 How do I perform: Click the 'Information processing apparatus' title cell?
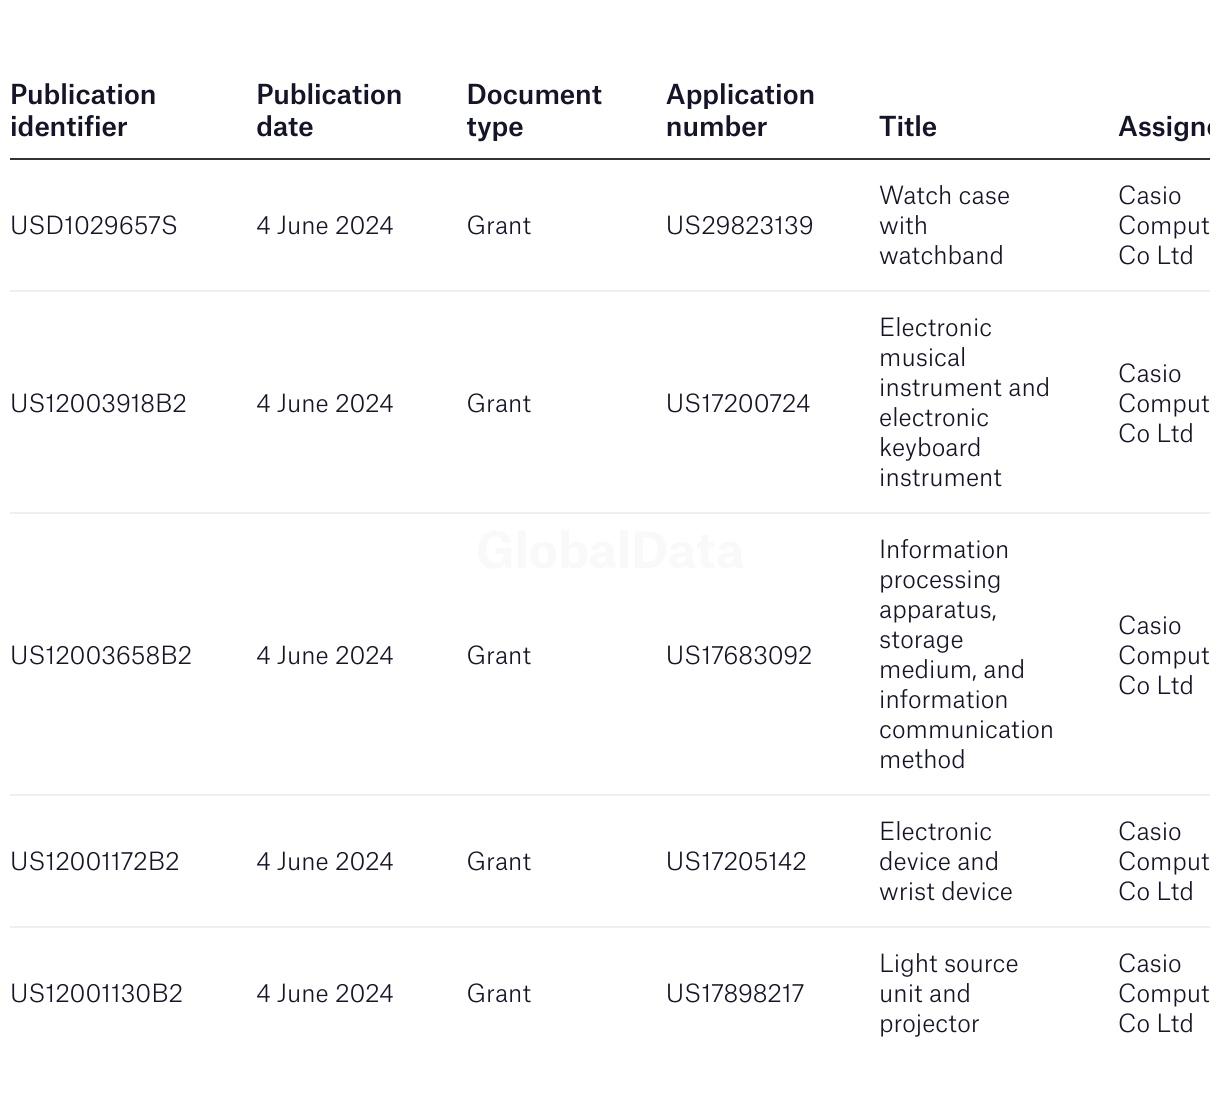point(966,655)
